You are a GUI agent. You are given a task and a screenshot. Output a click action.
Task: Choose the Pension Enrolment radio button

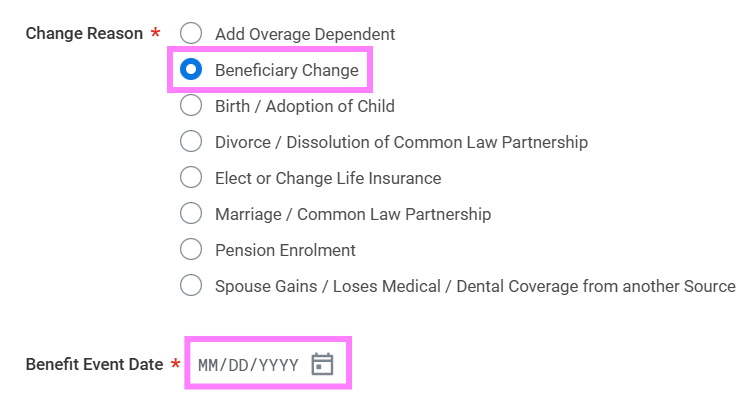pyautogui.click(x=191, y=249)
